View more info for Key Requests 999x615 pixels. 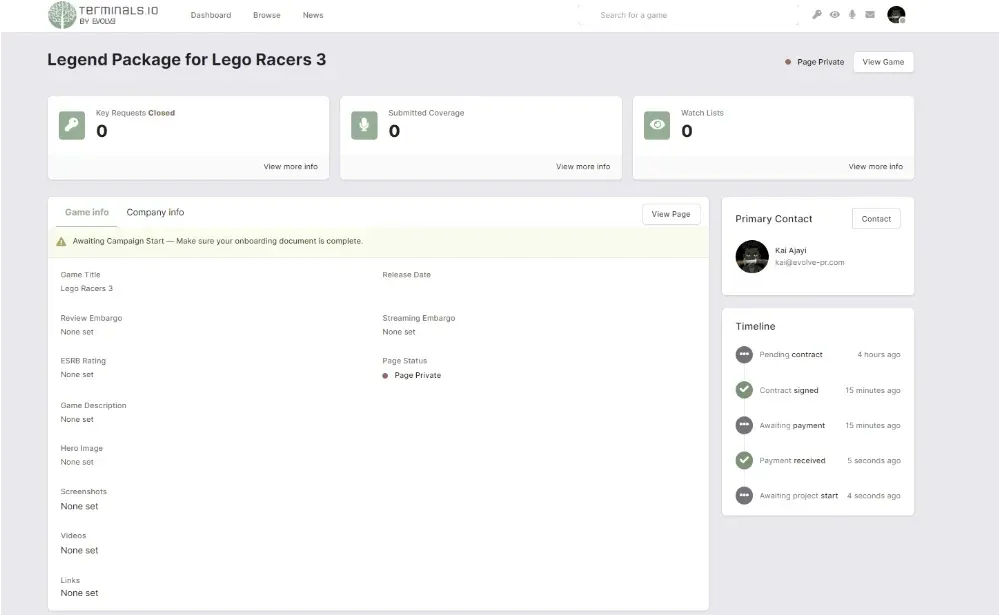tap(291, 166)
